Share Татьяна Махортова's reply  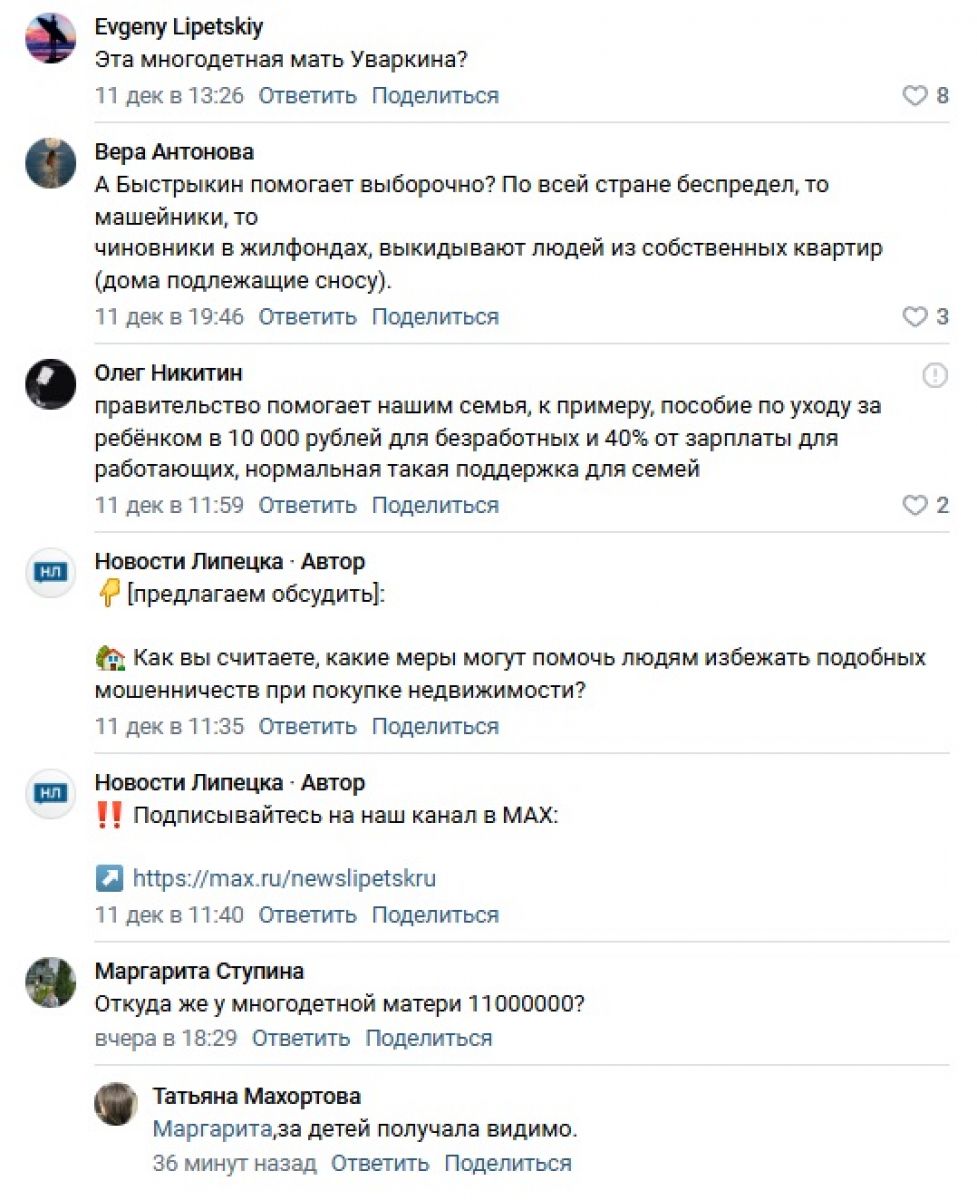tap(508, 1163)
